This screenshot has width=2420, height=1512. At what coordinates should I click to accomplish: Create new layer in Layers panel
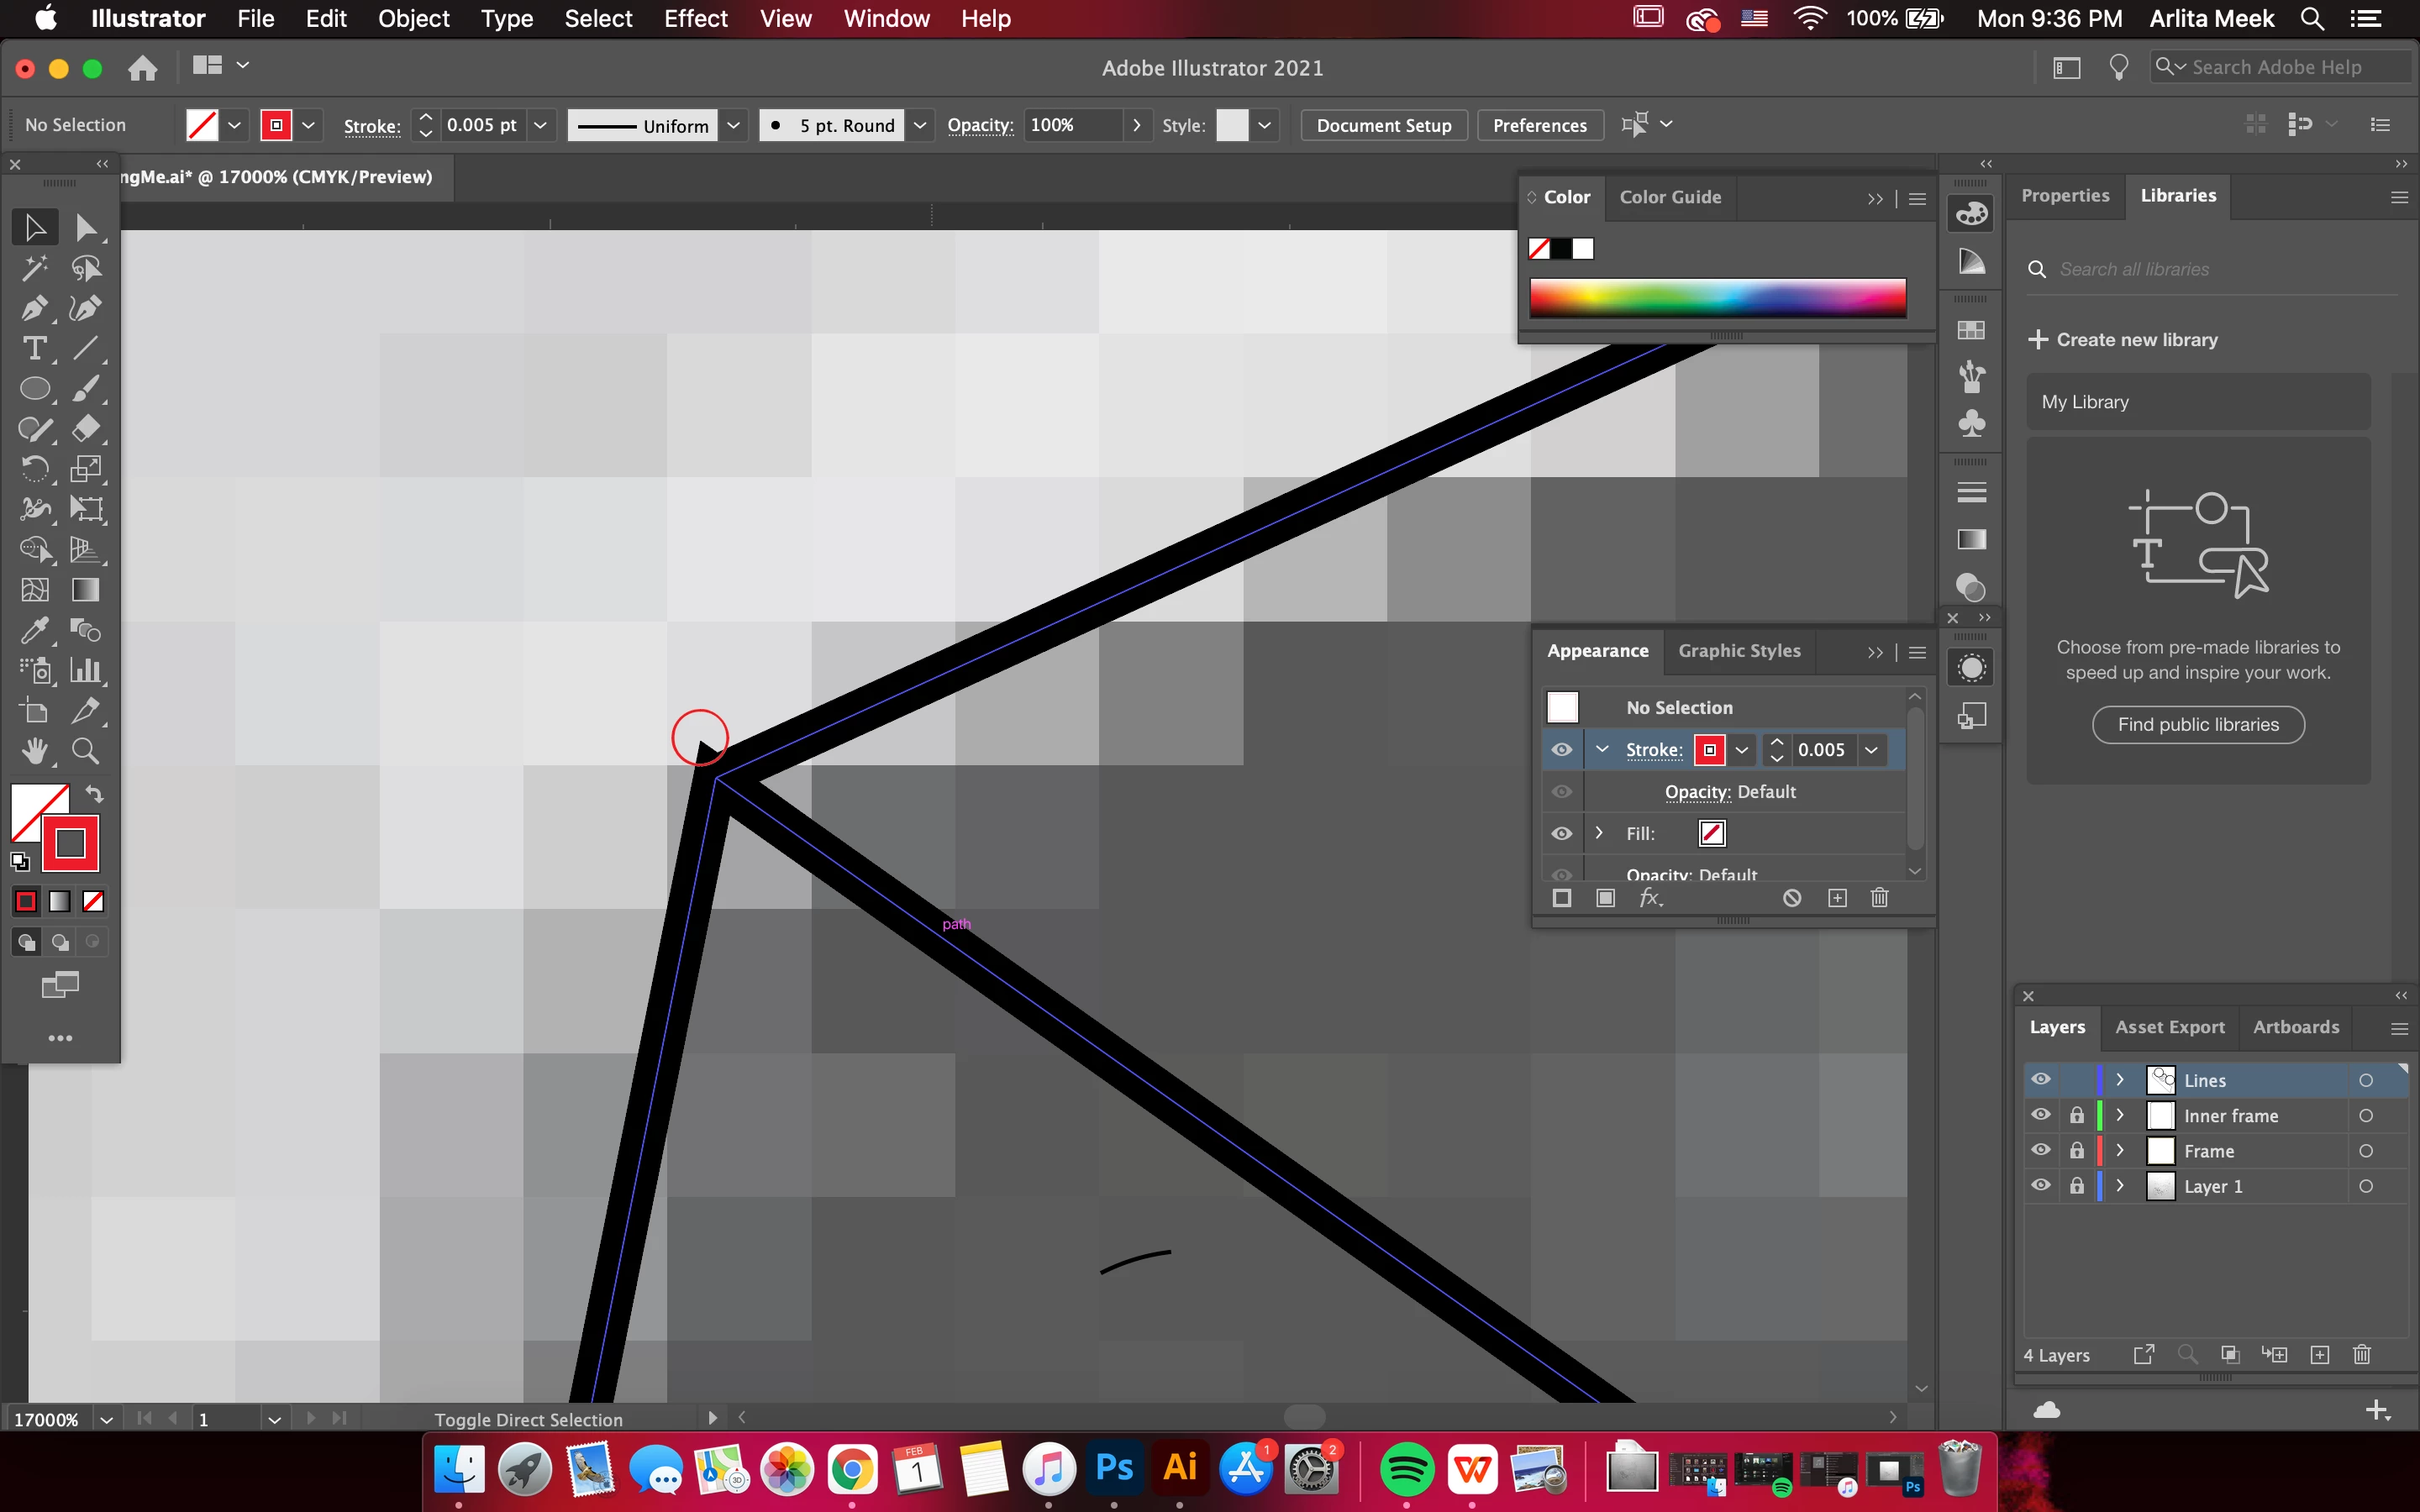pyautogui.click(x=2319, y=1355)
